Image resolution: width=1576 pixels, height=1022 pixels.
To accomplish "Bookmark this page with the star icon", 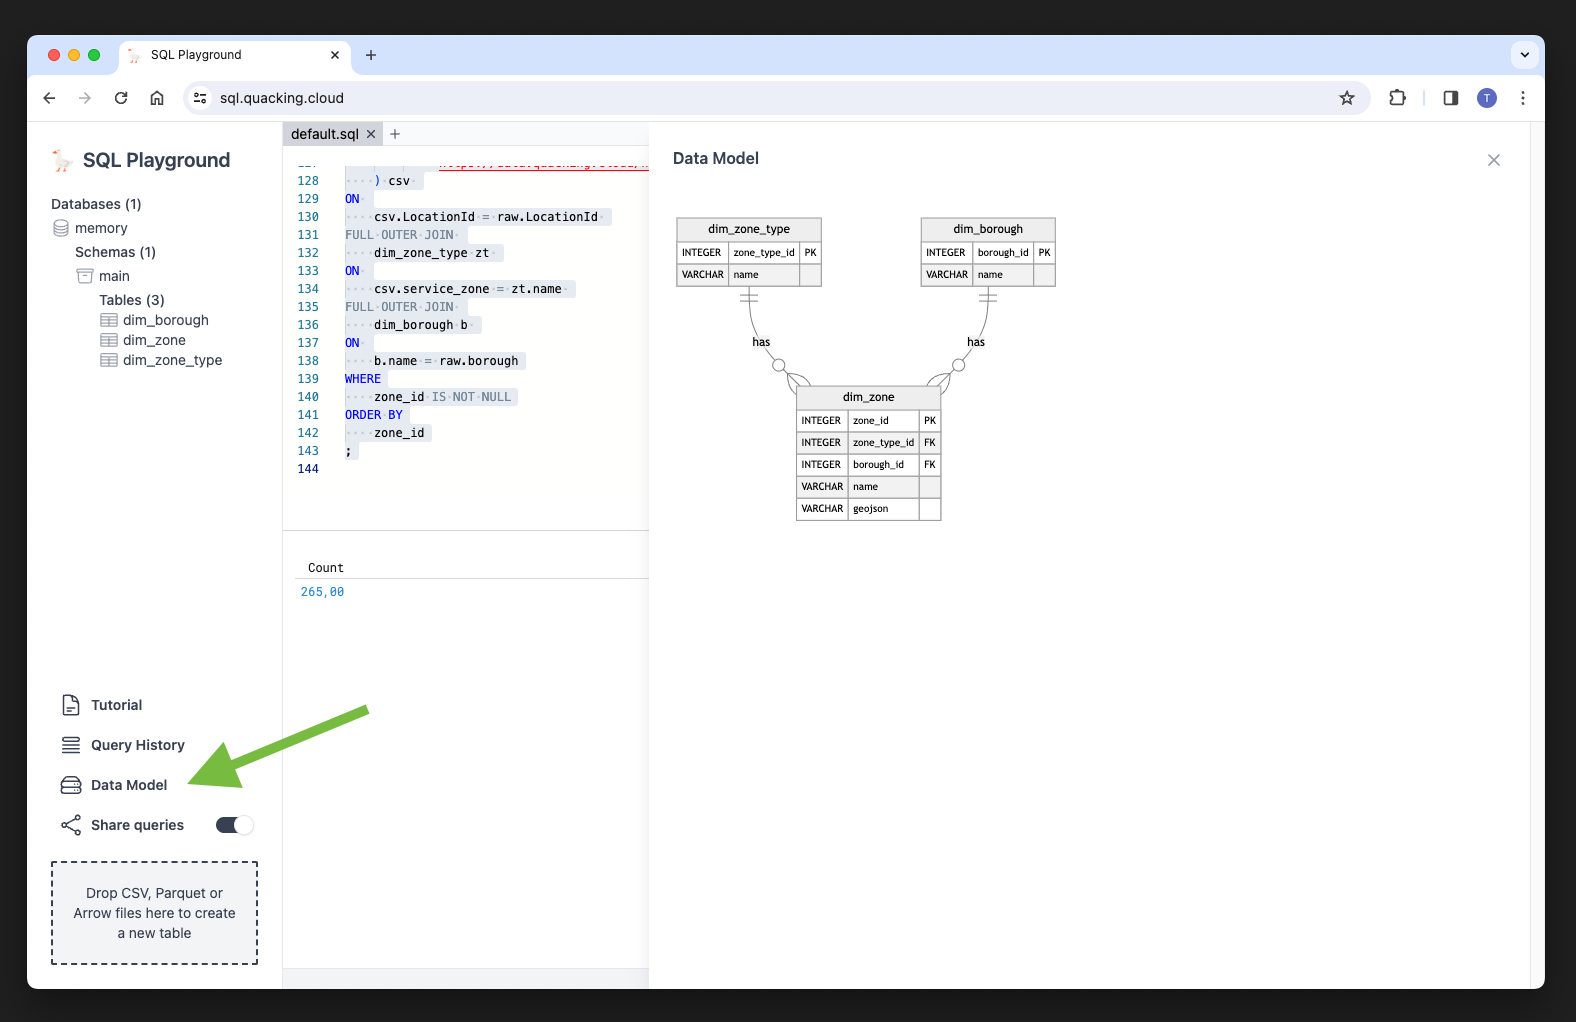I will 1347,98.
